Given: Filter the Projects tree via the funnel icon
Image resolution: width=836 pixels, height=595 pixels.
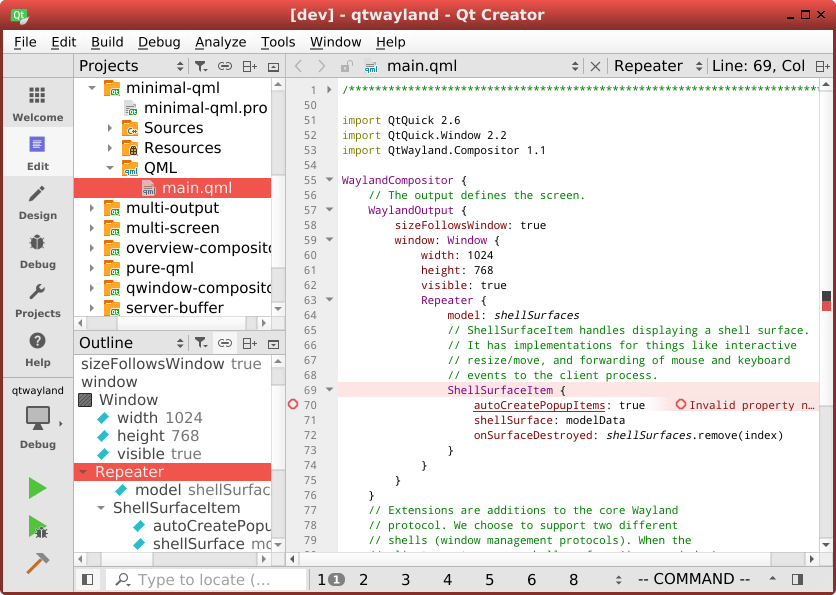Looking at the screenshot, I should [x=200, y=66].
